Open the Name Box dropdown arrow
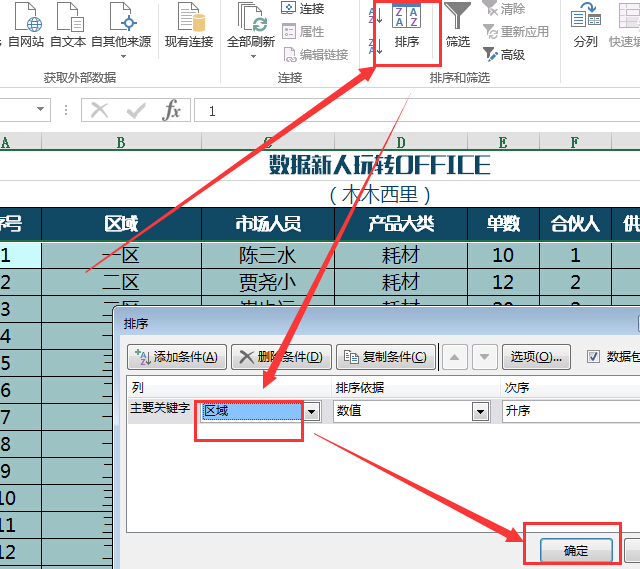Image resolution: width=640 pixels, height=569 pixels. click(x=40, y=109)
